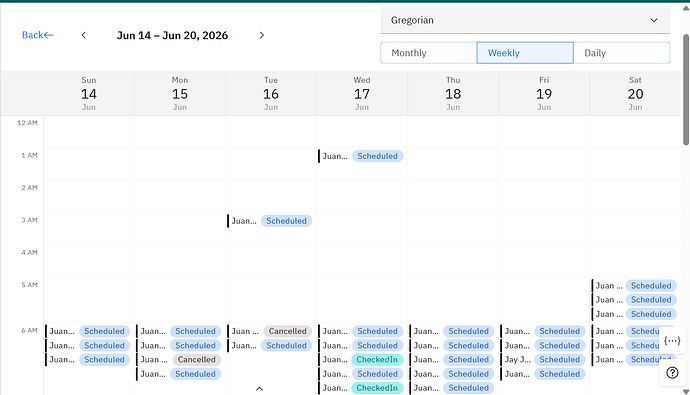Open Jay J... Scheduled appointment on Friday
Viewport: 690px width, 395px height.
point(543,360)
